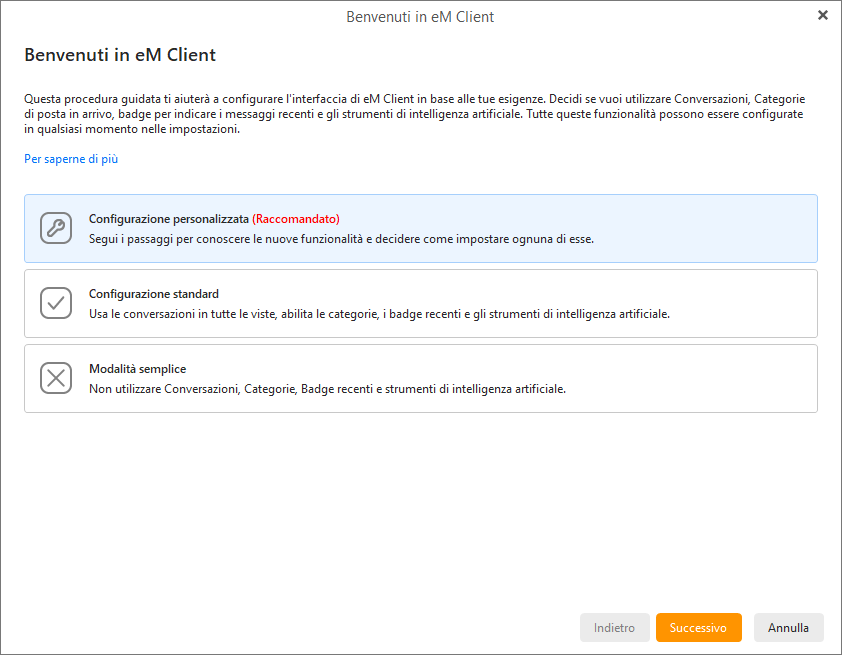Click the 'Non utilizzare Conversazioni' description text
Screen dimensions: 842x655
tap(327, 389)
